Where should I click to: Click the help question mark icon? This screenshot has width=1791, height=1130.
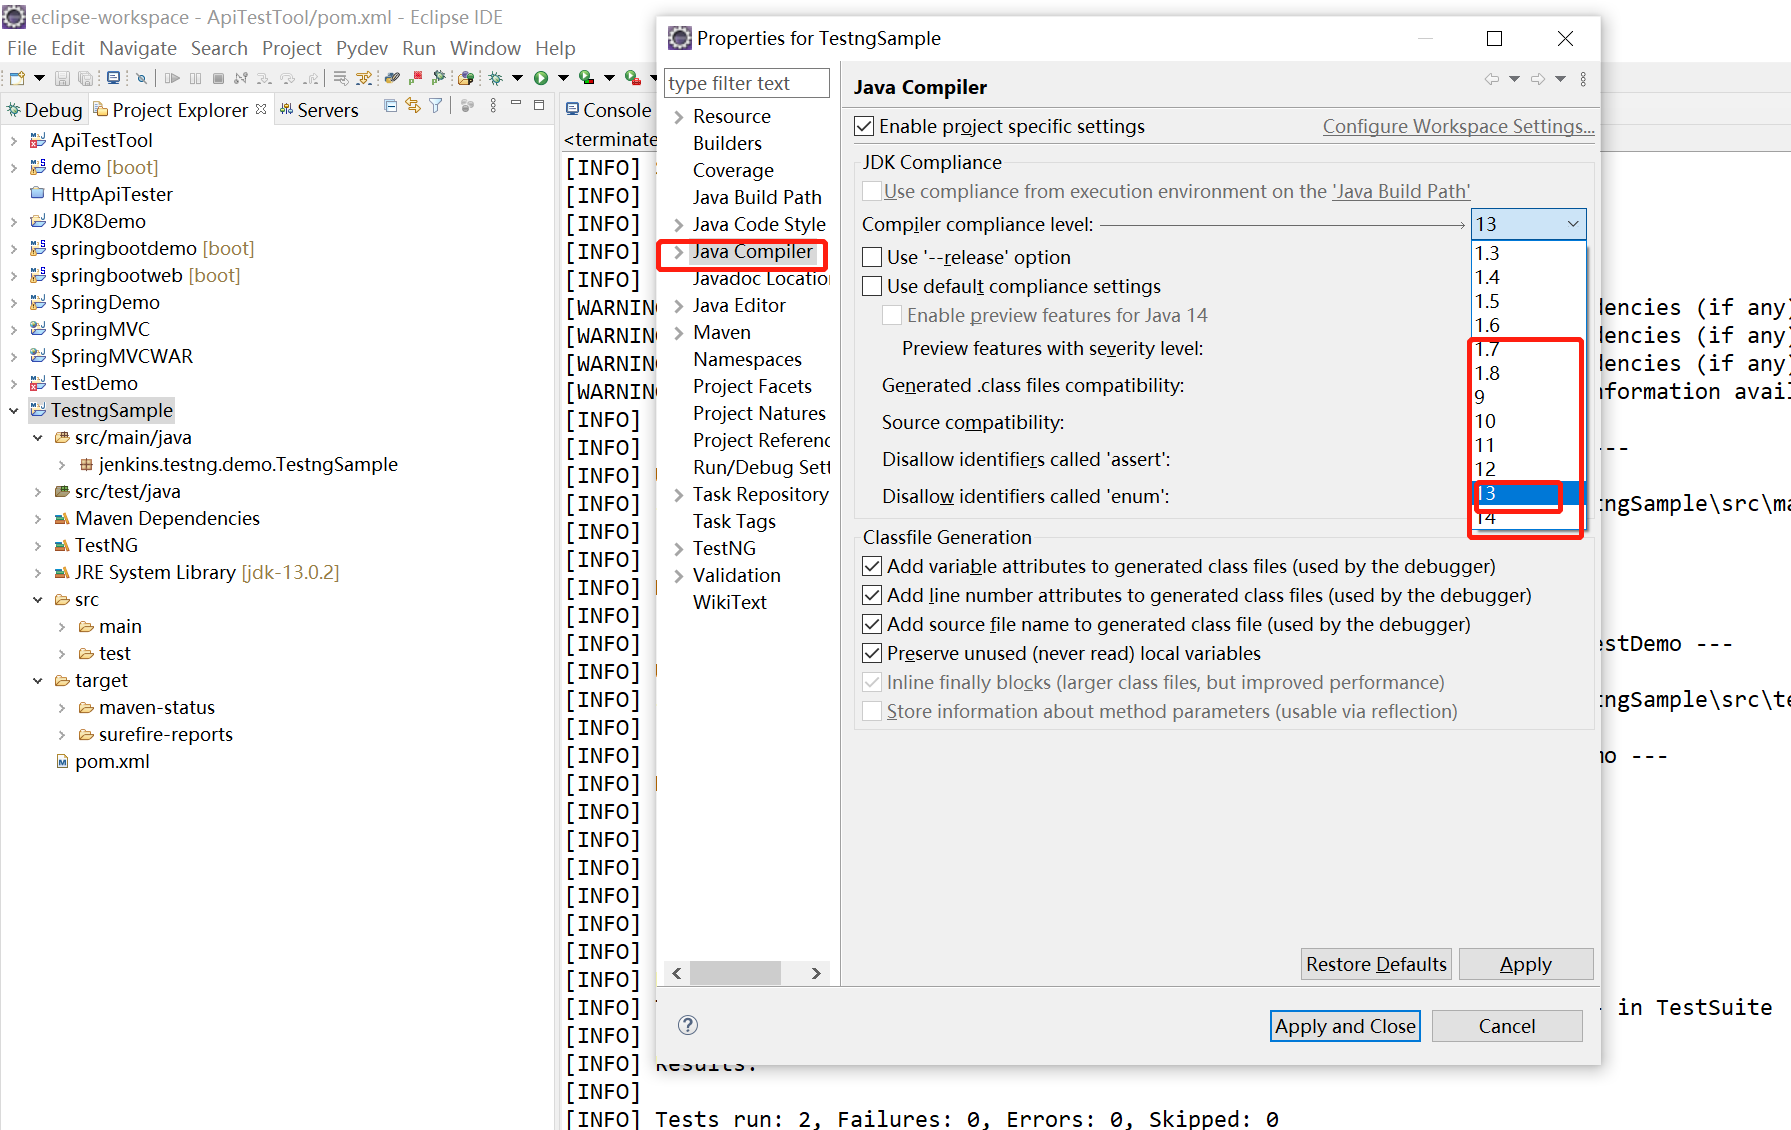click(x=688, y=1025)
